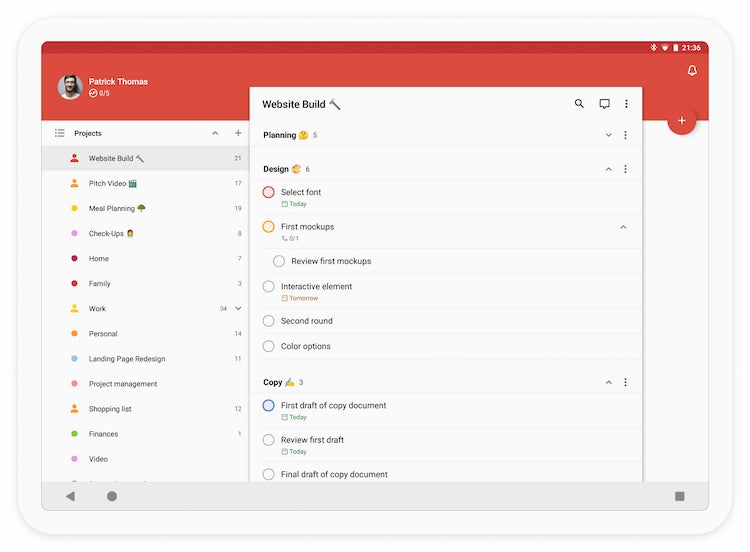This screenshot has height=552, width=750.
Task: Open Patrick Thomas profile avatar
Action: tap(70, 87)
